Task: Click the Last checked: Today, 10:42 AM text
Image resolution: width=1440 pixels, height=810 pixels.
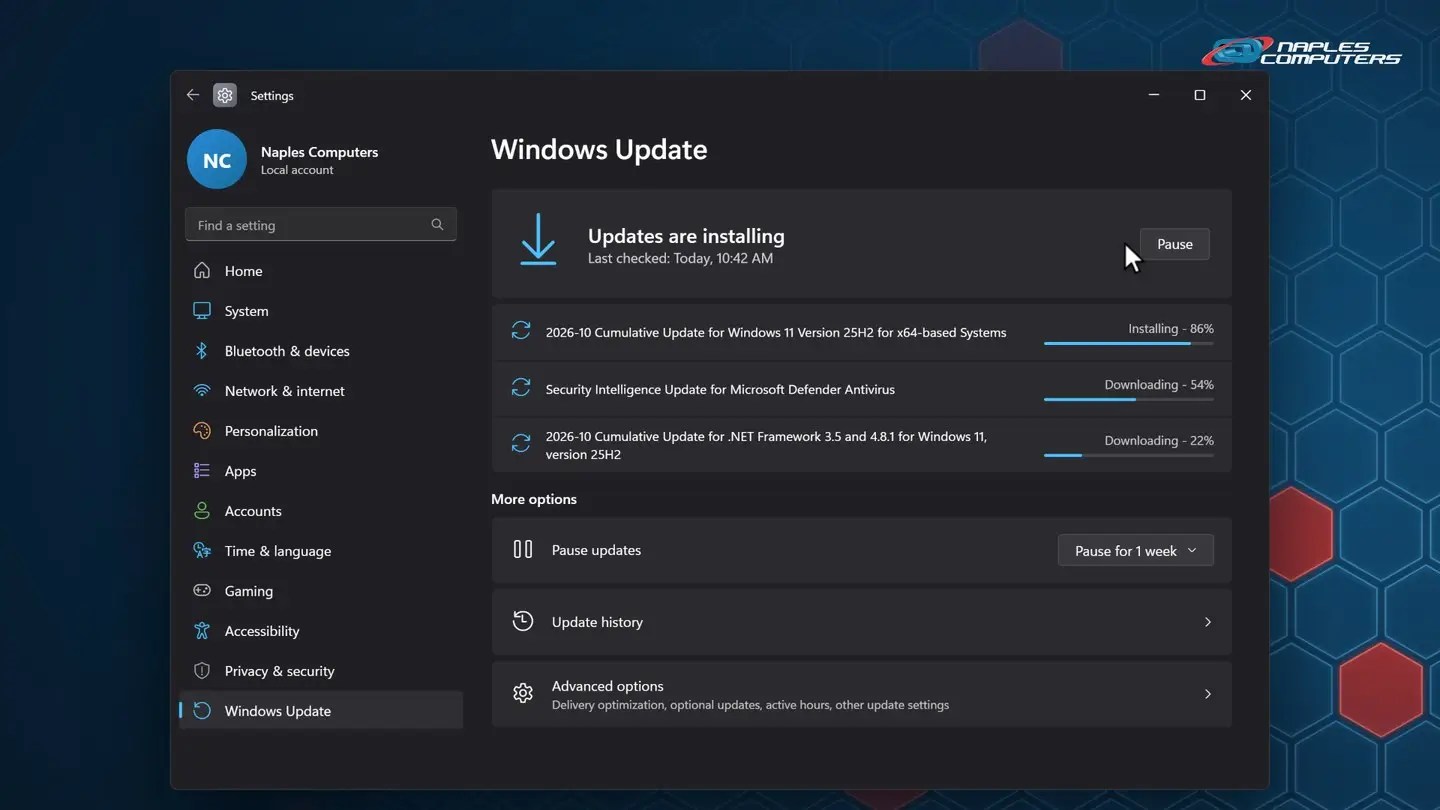Action: [x=680, y=258]
